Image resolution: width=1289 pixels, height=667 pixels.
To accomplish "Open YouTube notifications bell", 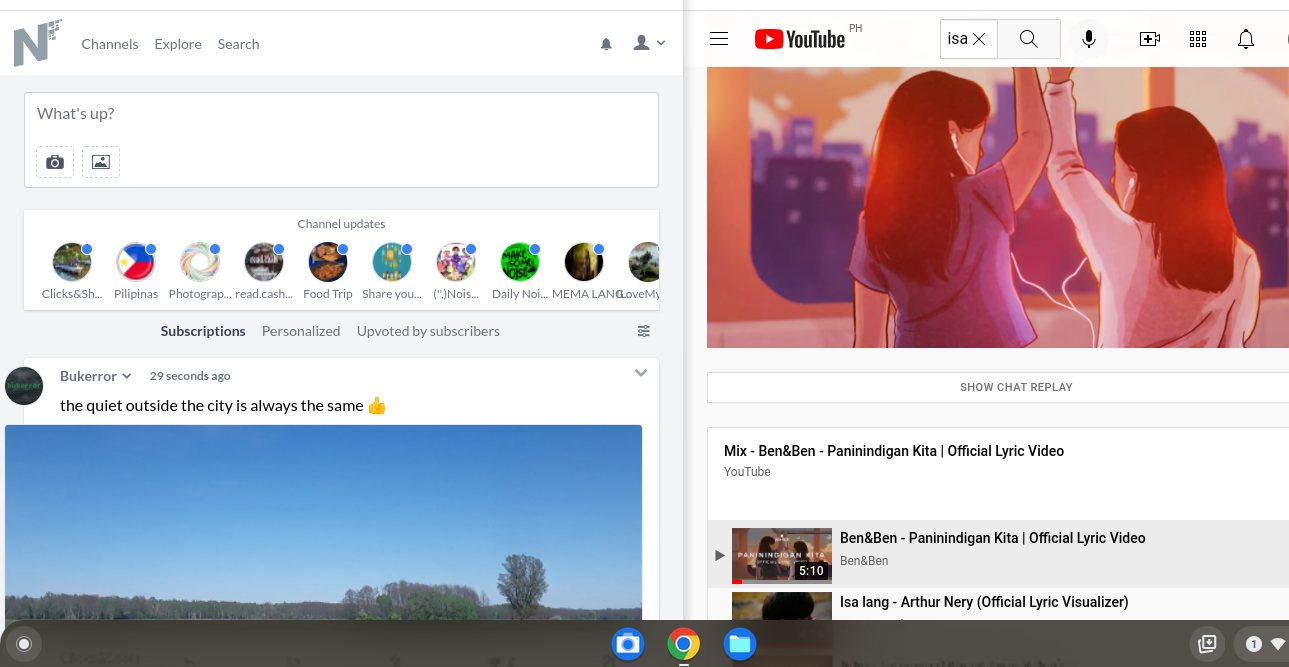I will 1246,39.
